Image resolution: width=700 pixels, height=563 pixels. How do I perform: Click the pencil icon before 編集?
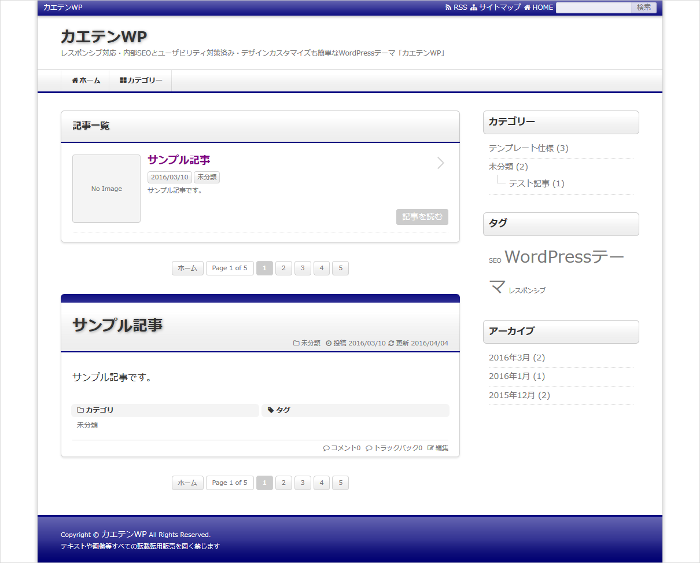[430, 448]
